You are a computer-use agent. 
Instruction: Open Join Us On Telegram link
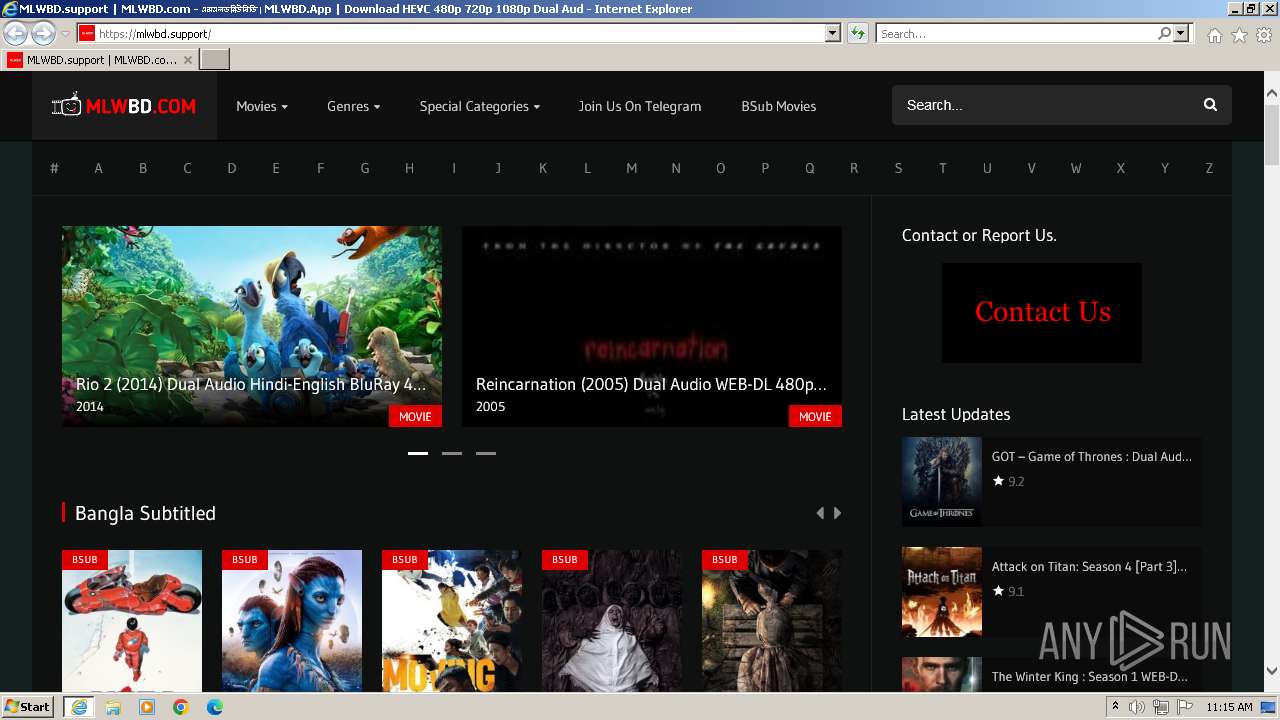click(x=640, y=106)
